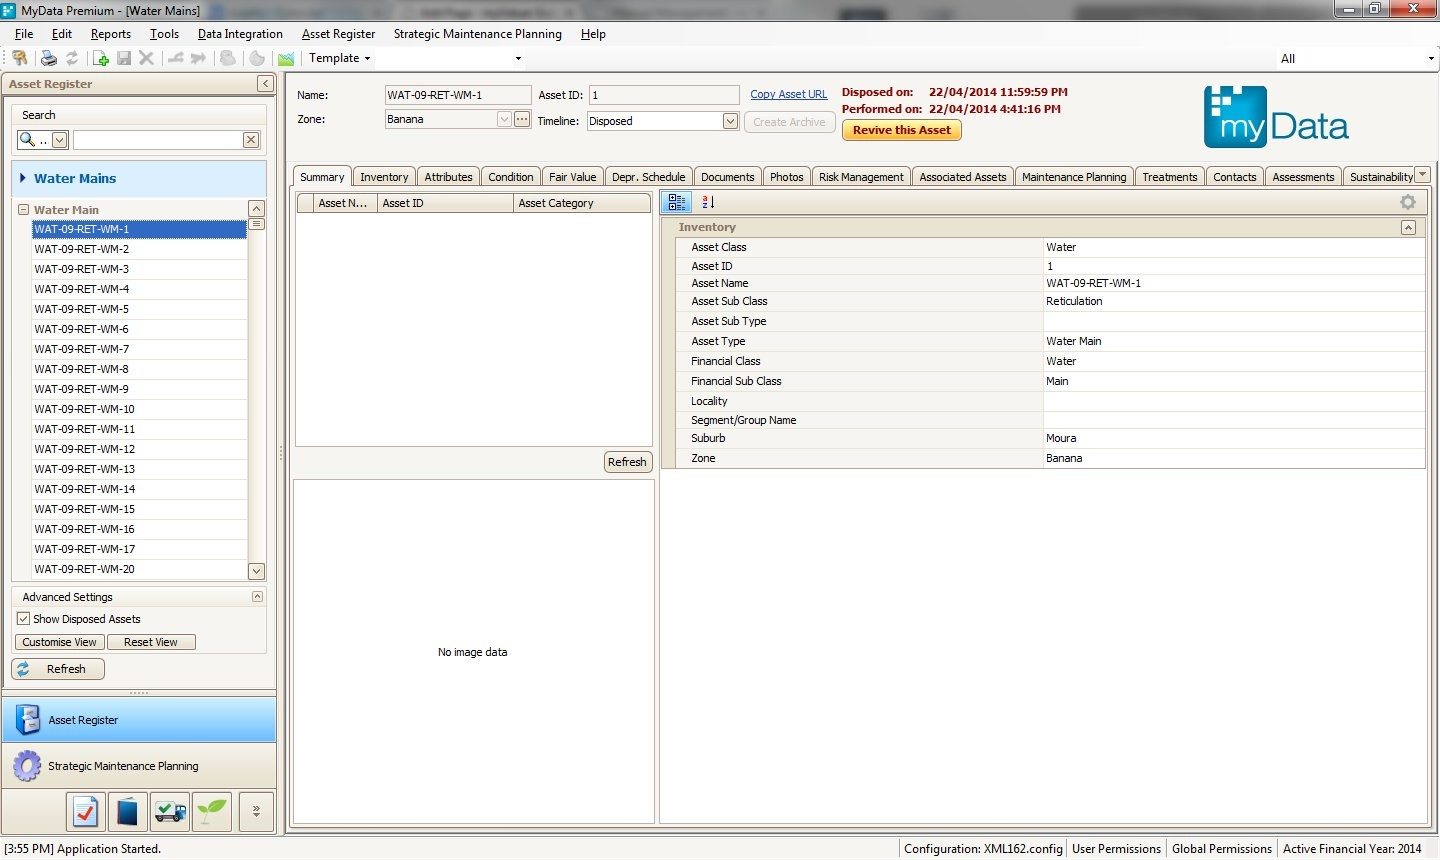Image resolution: width=1440 pixels, height=860 pixels.
Task: Follow the Copy Asset URL link
Action: pos(788,94)
